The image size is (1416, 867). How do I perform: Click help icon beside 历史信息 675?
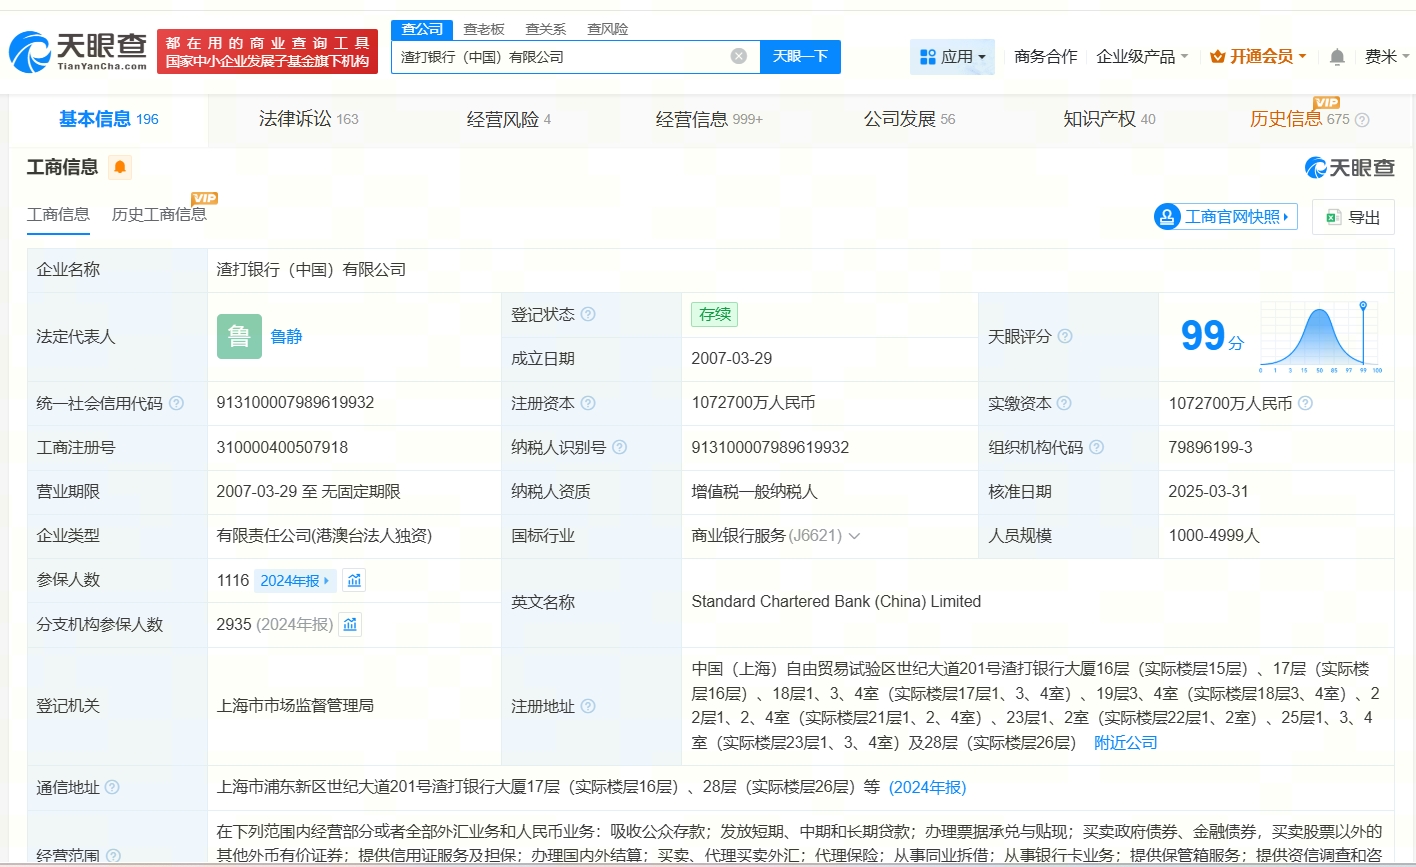pos(1362,120)
